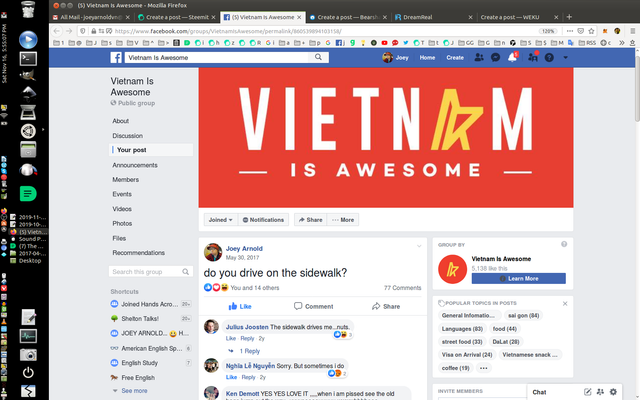Viewport: 640px width, 400px height.
Task: Select Discussion in group sidebar
Action: [x=127, y=136]
